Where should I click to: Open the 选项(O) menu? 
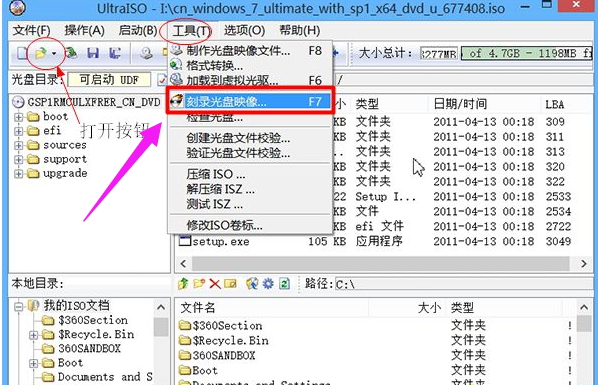(244, 31)
